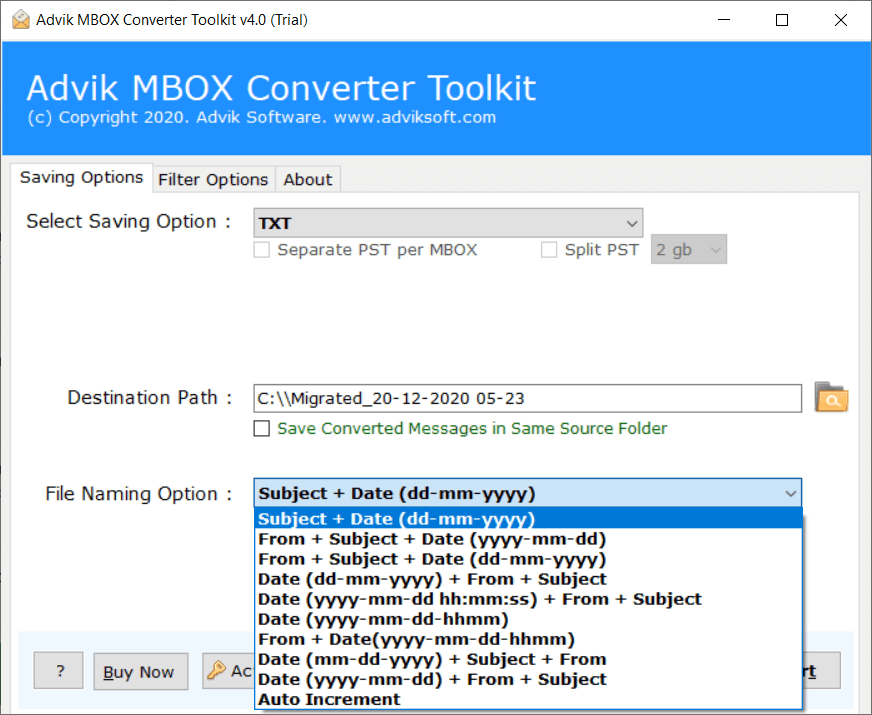Viewport: 872px width, 715px height.
Task: Pick From + Date(yyyy-mm-dd-hhmm) naming option
Action: 528,639
